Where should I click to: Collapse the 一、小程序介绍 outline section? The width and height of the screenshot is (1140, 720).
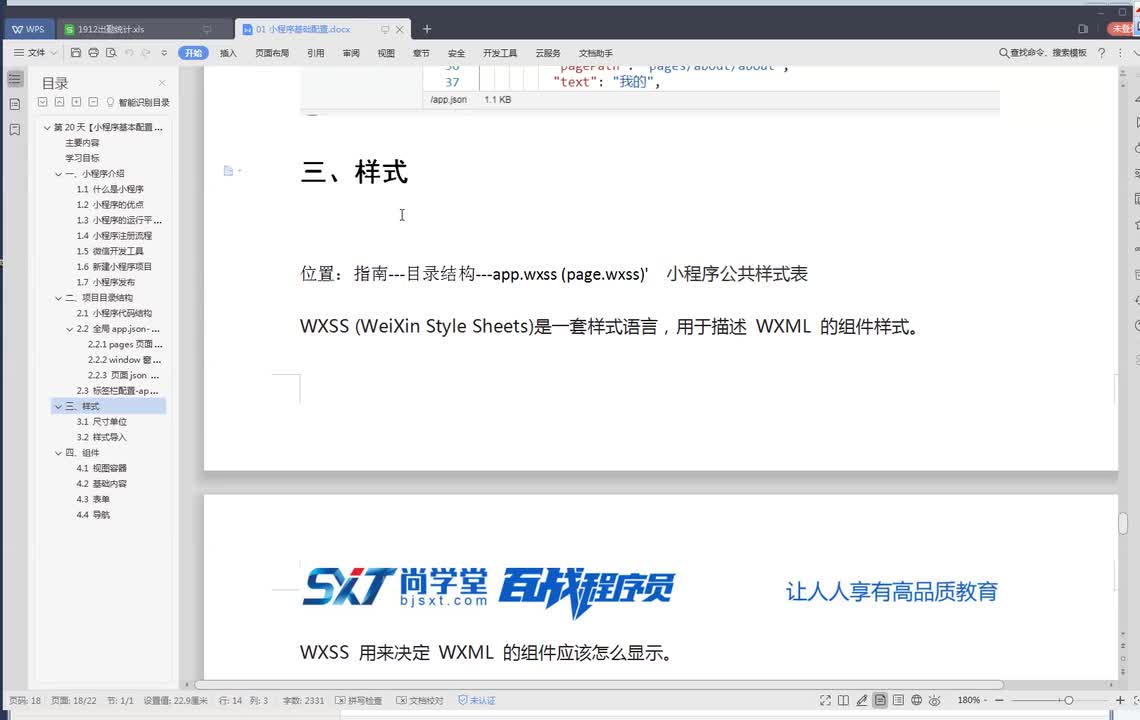click(x=59, y=174)
